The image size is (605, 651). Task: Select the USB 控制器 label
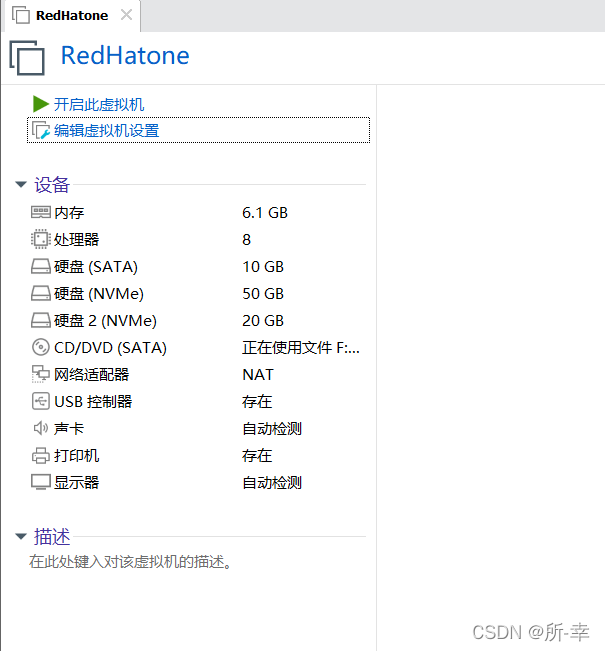pyautogui.click(x=93, y=401)
